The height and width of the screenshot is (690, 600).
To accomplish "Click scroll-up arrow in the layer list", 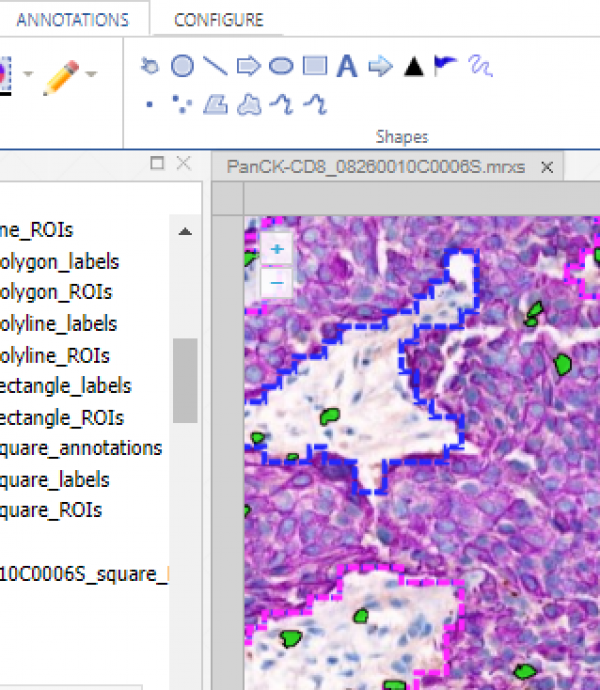I will [185, 231].
